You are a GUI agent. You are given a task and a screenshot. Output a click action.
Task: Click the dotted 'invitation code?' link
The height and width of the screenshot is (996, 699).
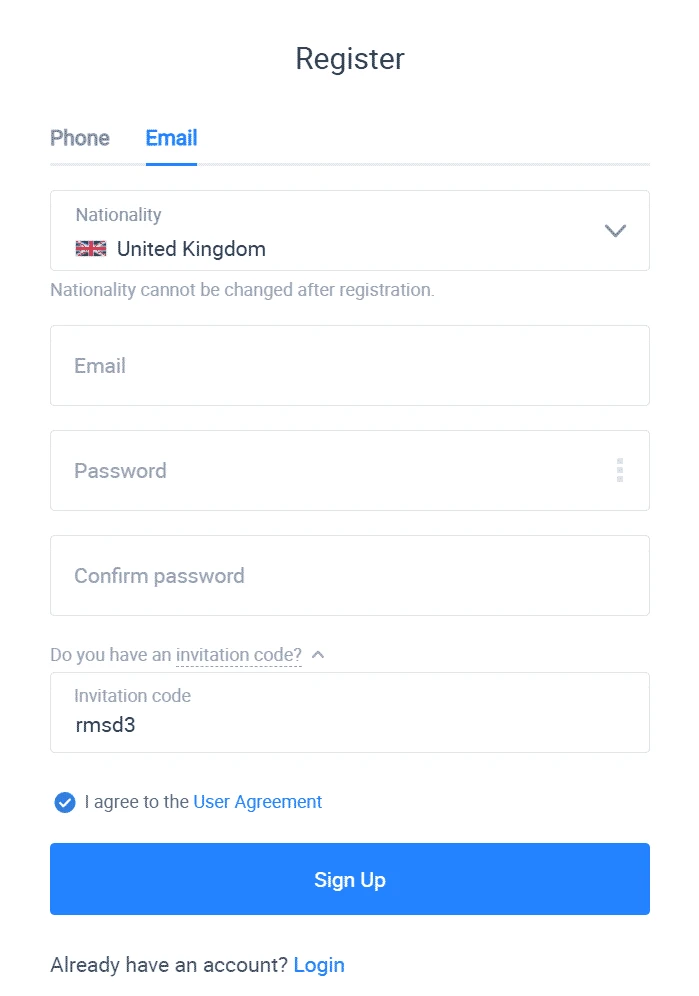(x=238, y=654)
